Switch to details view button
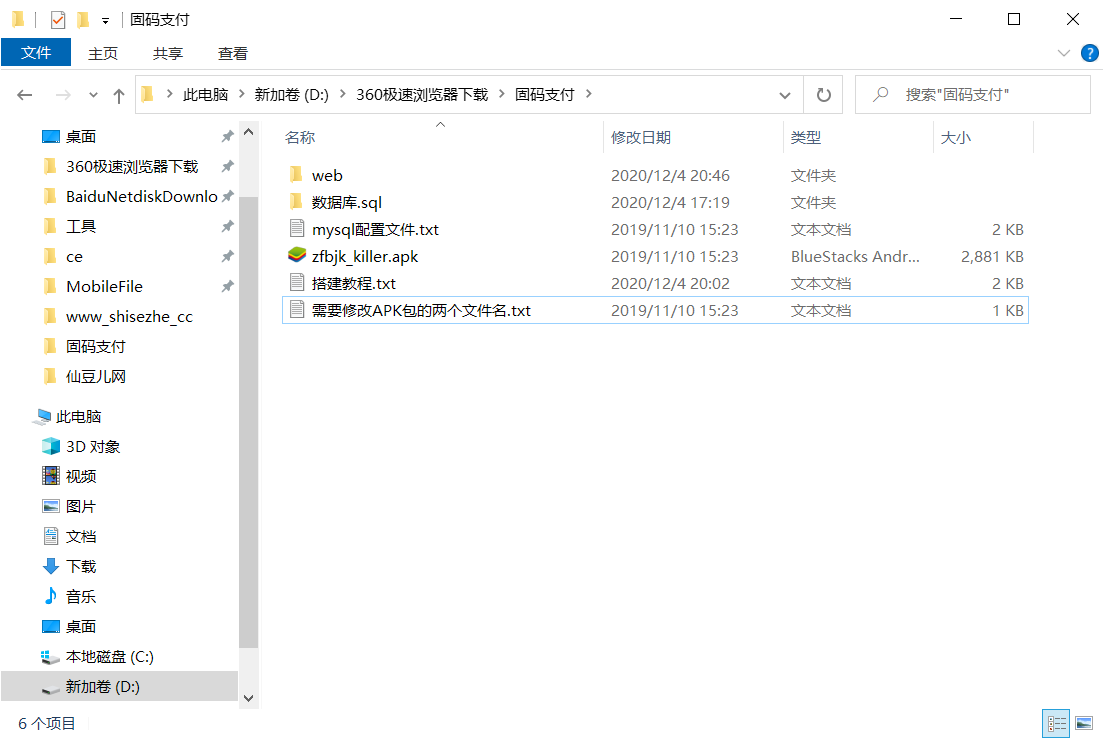The width and height of the screenshot is (1104, 739). click(x=1056, y=723)
